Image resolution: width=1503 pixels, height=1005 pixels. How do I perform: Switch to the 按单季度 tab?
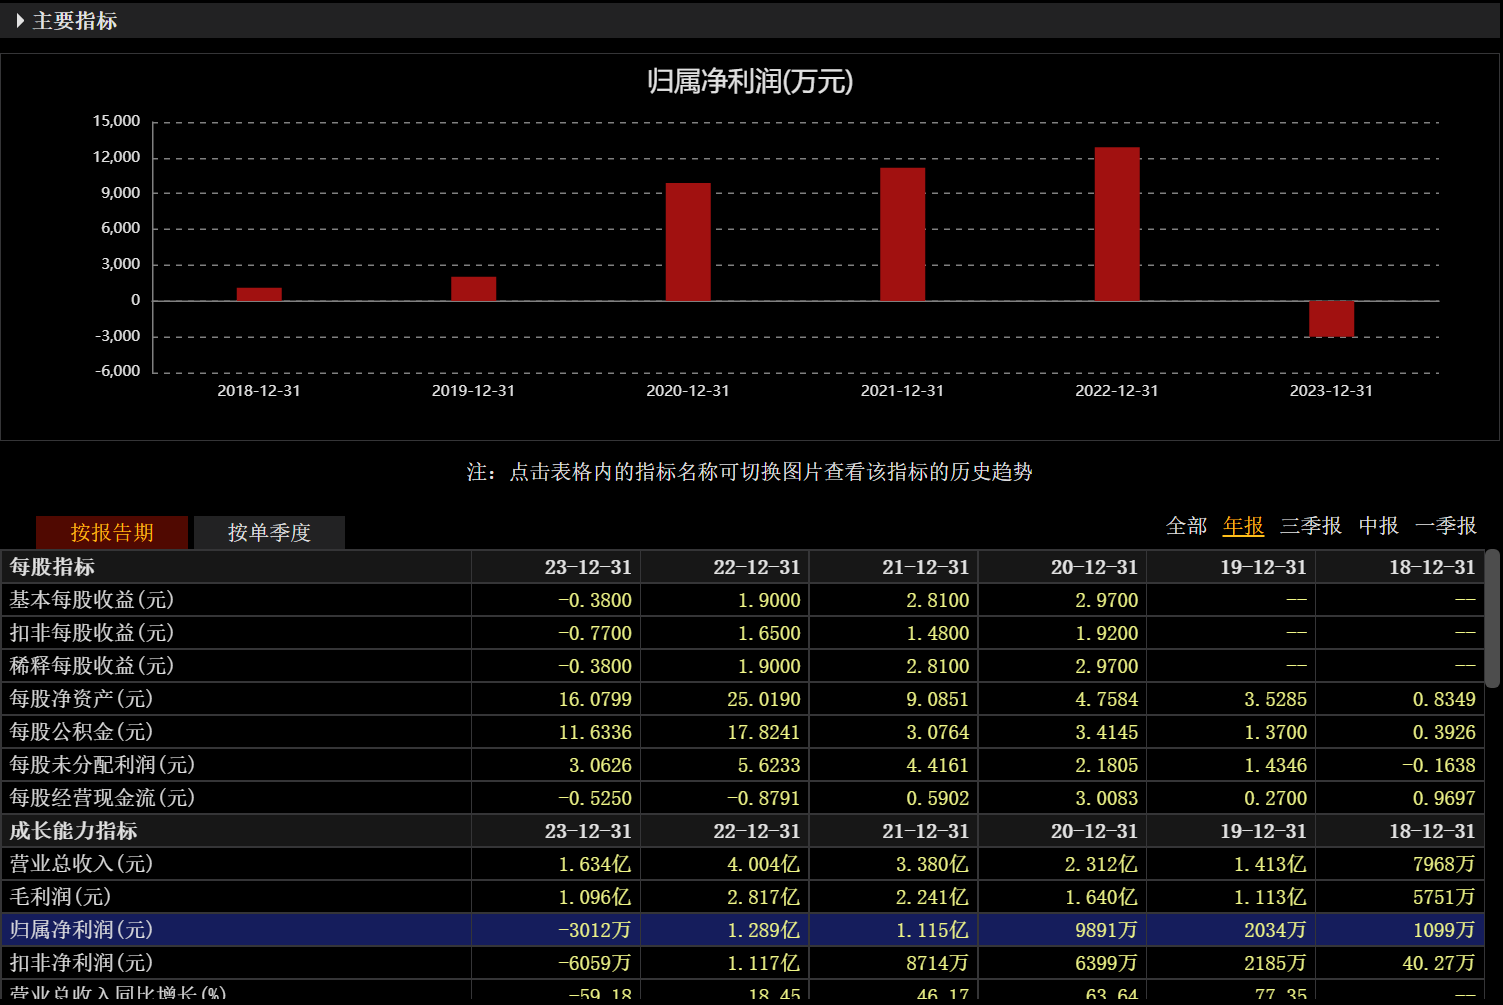coord(269,532)
